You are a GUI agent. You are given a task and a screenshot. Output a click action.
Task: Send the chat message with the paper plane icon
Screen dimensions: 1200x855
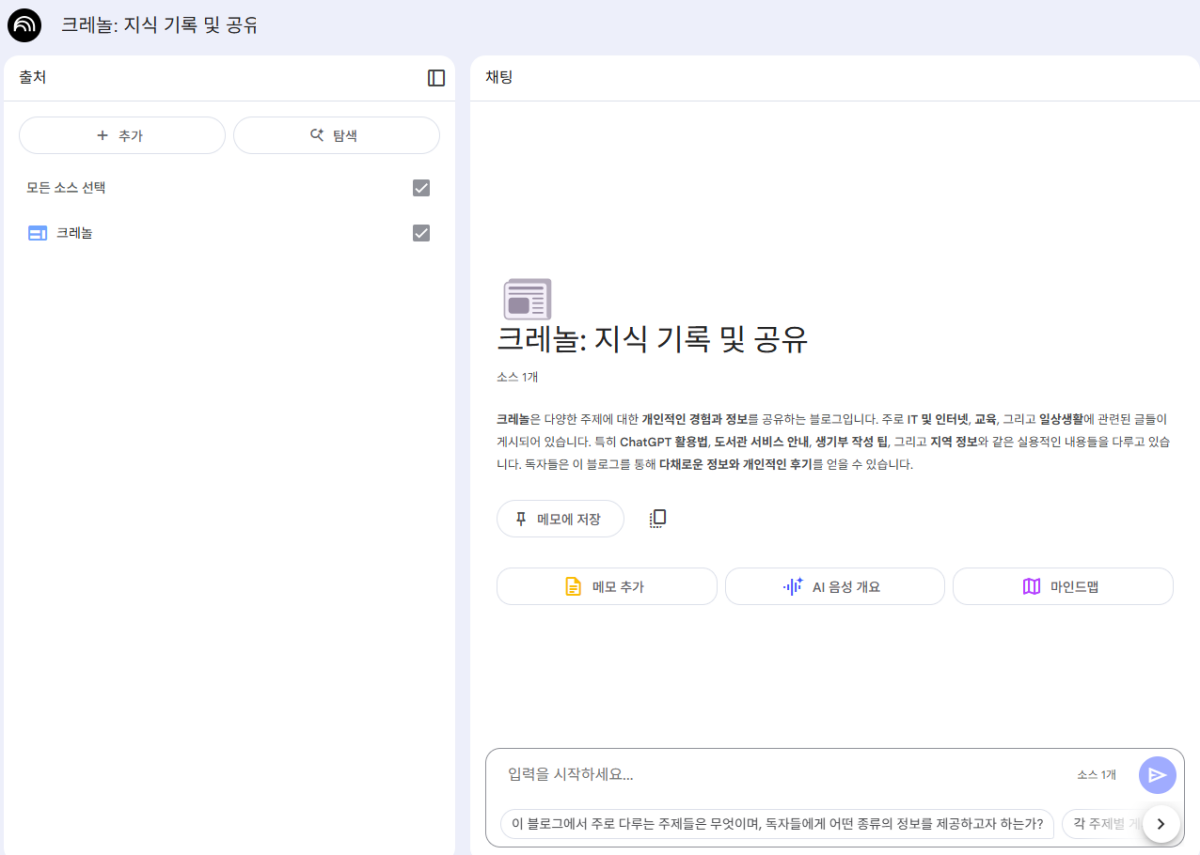pyautogui.click(x=1157, y=775)
